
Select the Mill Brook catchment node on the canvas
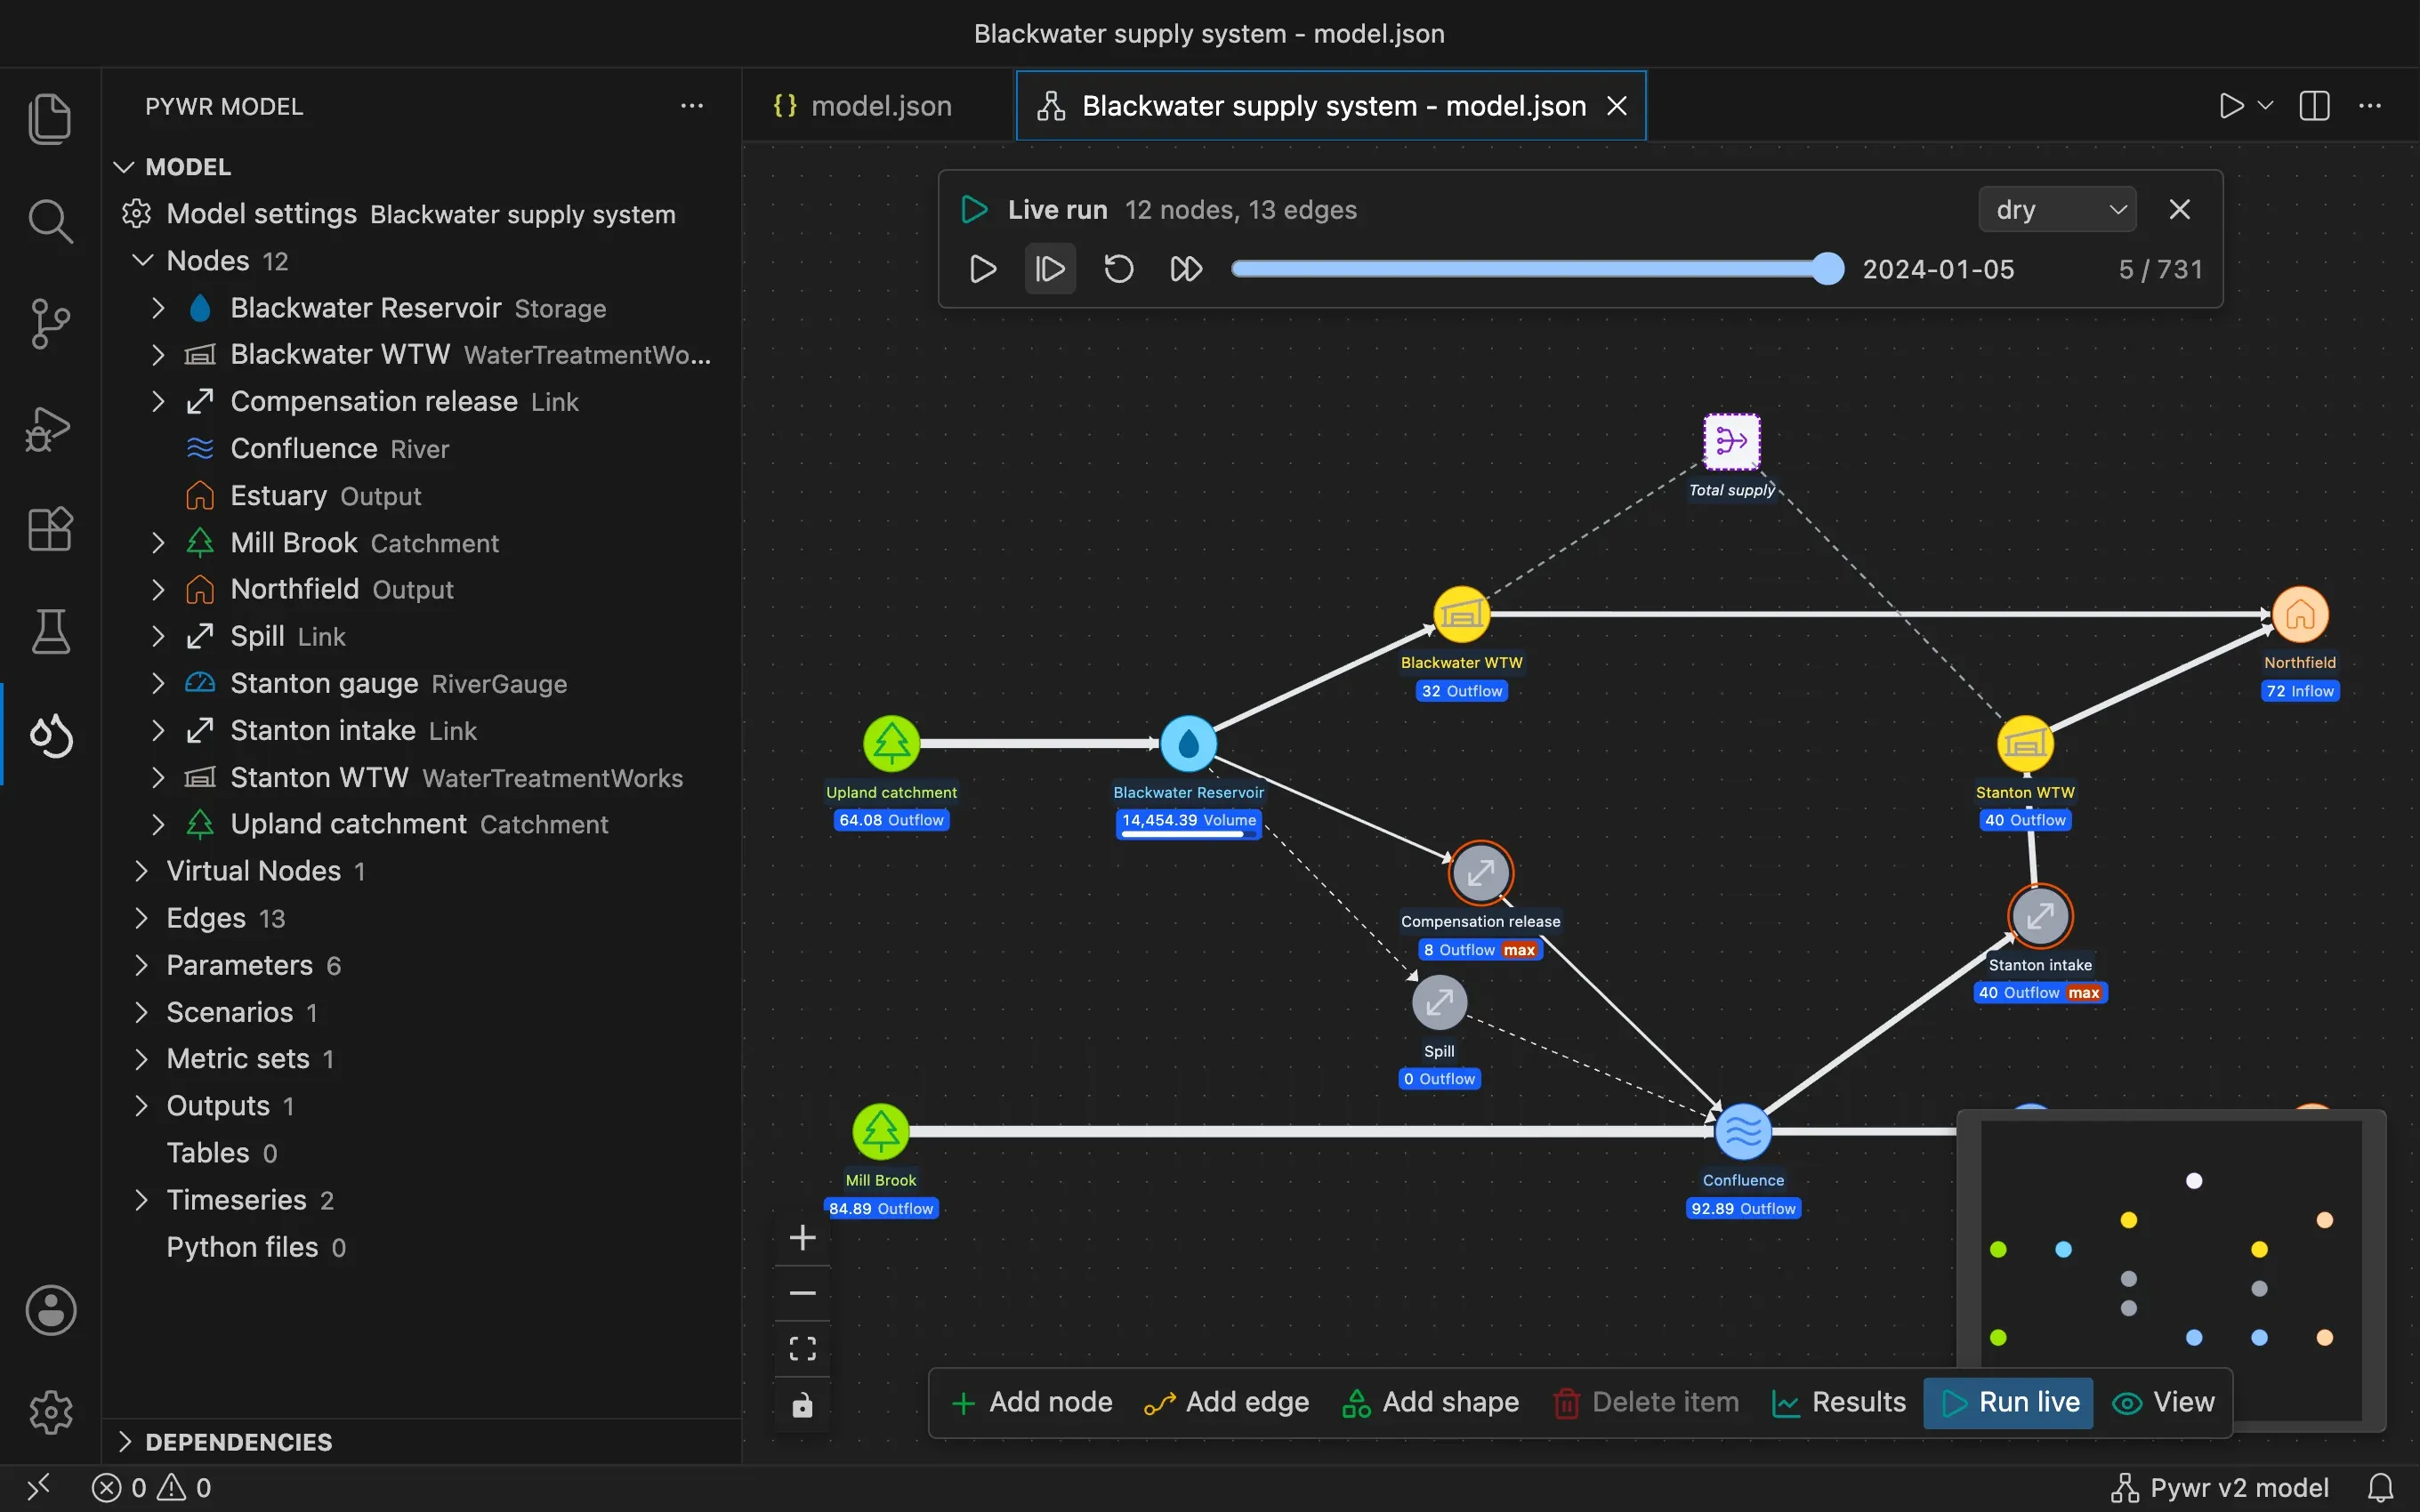tap(880, 1131)
